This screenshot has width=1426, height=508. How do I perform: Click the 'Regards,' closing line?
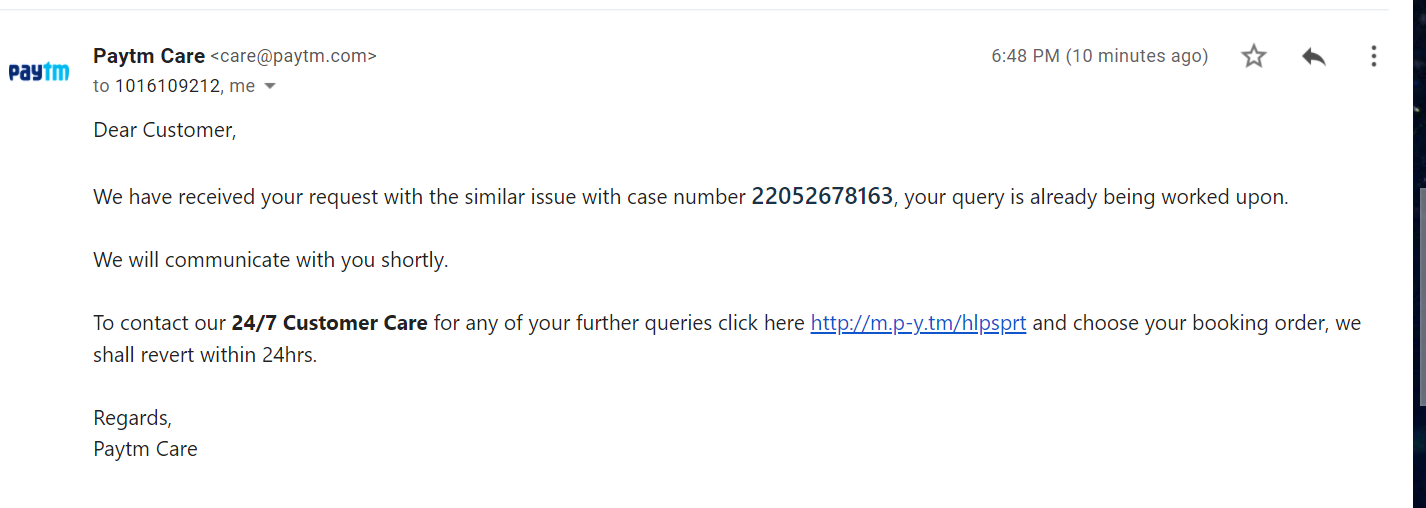coord(132,417)
